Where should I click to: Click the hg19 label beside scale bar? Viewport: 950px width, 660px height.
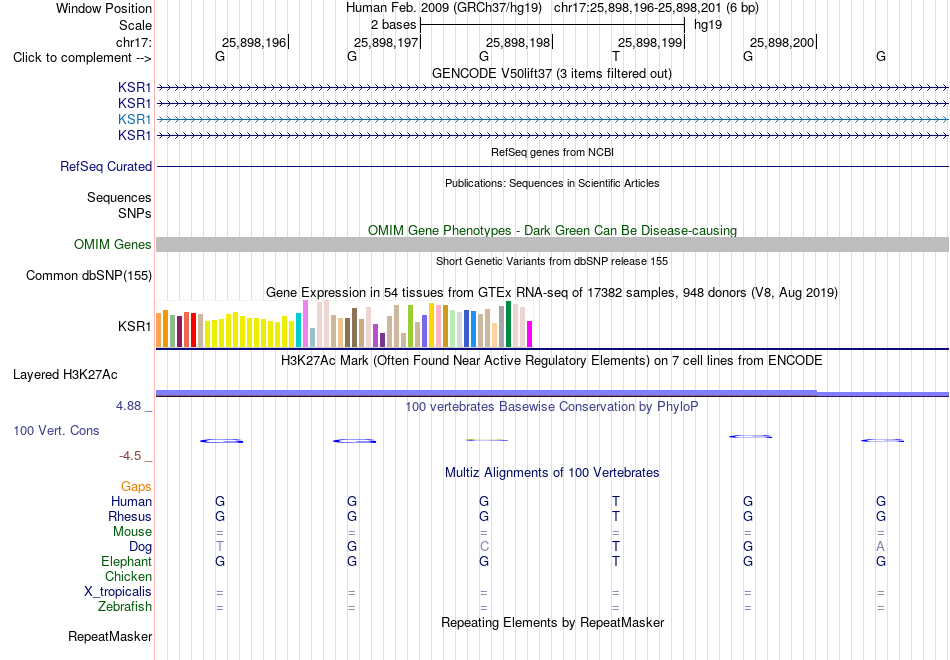[x=708, y=25]
